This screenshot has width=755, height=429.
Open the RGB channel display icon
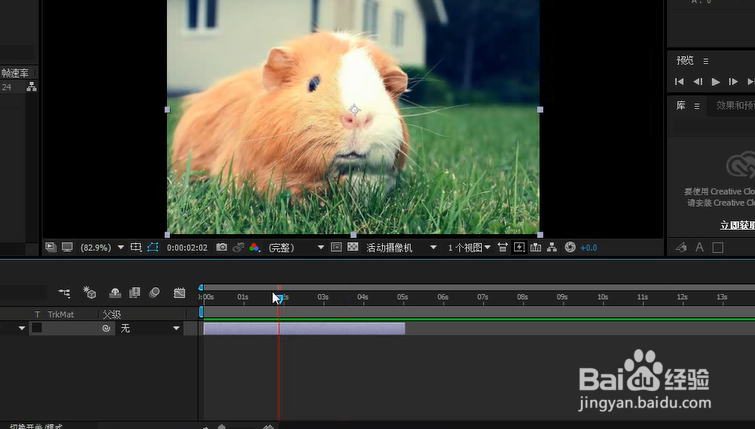tap(255, 247)
